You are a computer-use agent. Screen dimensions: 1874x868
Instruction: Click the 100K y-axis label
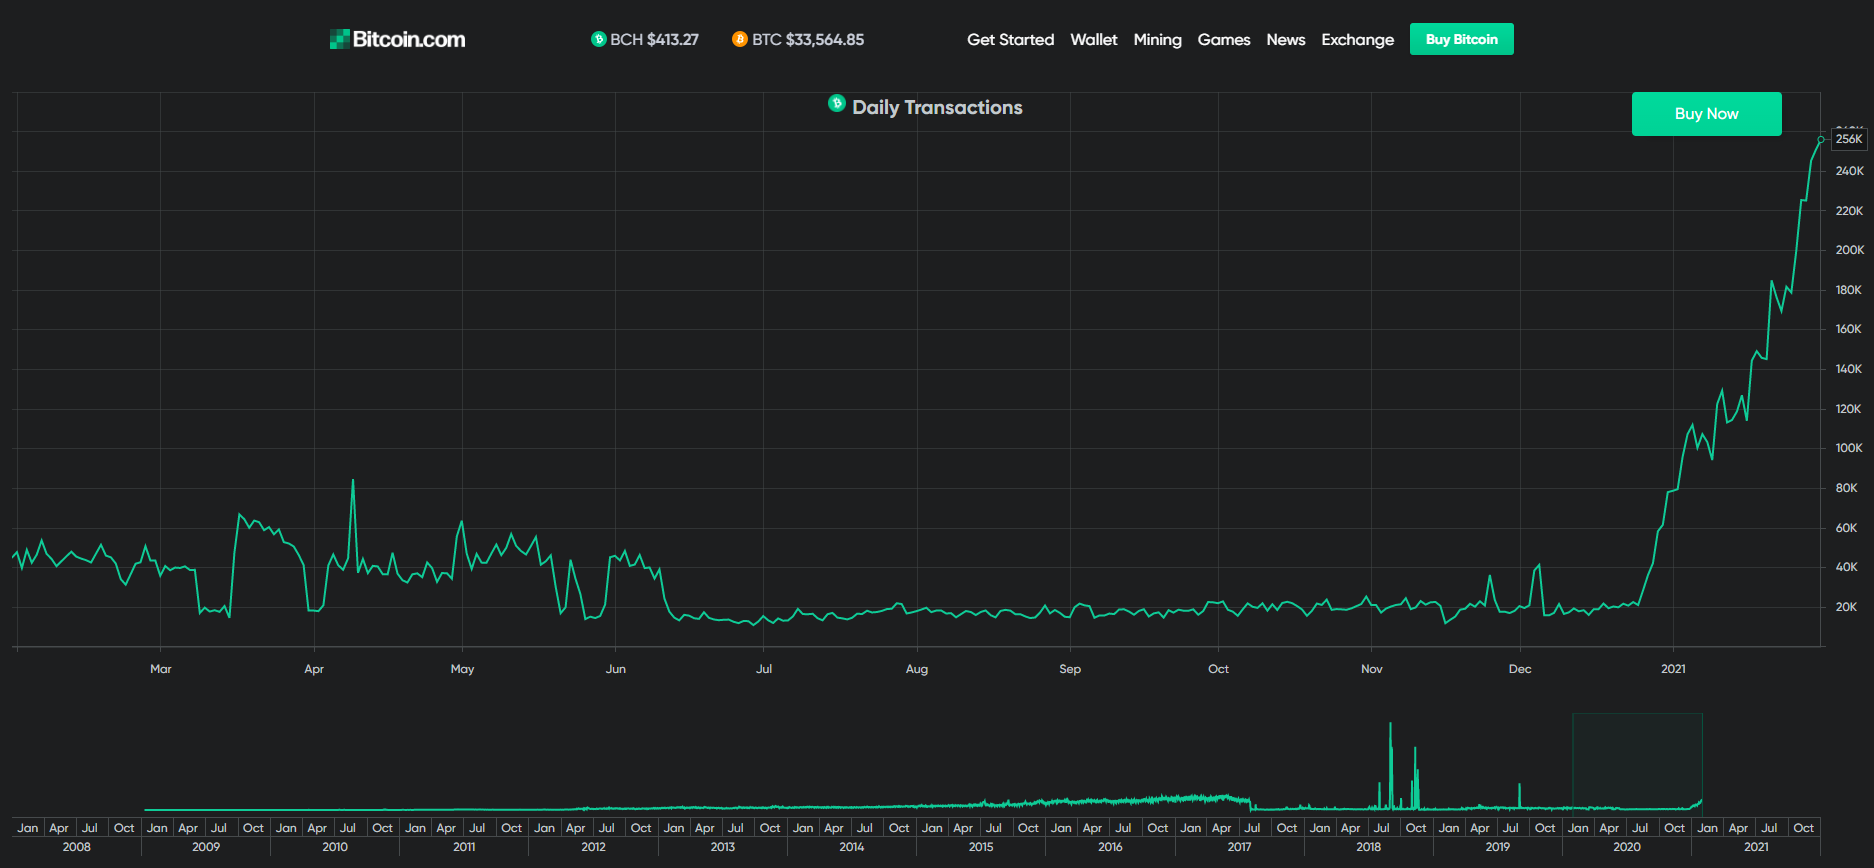1848,448
